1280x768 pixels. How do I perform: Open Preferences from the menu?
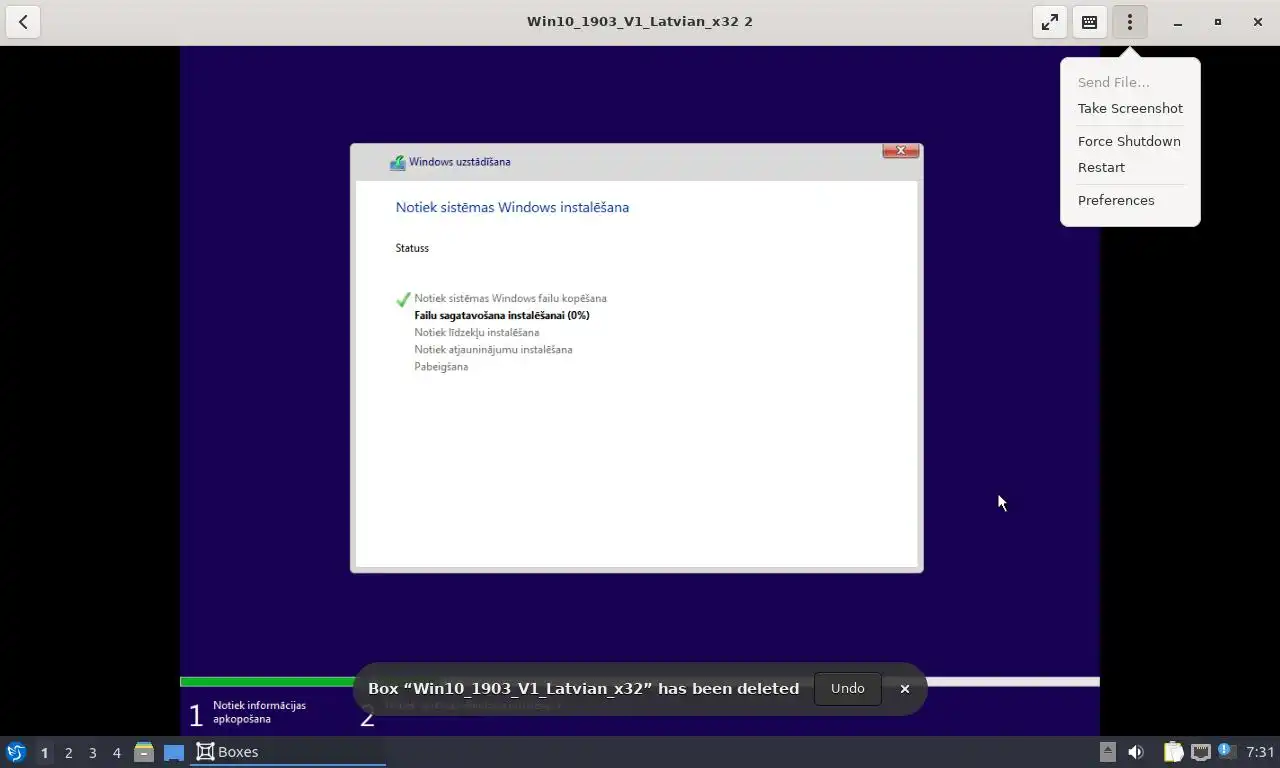(x=1116, y=200)
